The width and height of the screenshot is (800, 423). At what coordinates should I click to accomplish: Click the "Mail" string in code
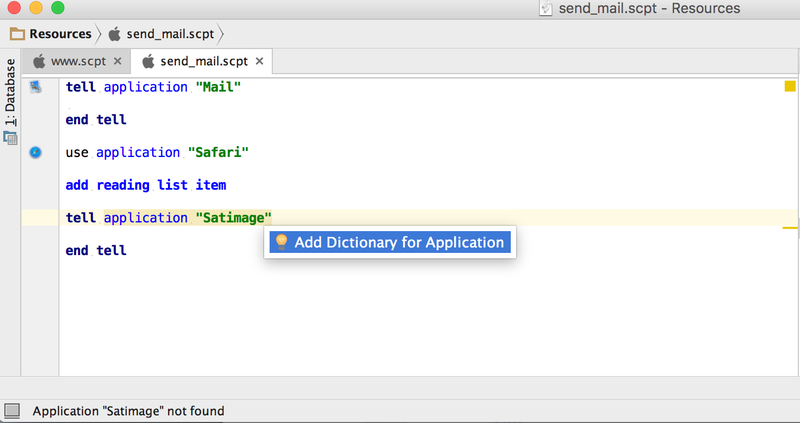[x=218, y=87]
